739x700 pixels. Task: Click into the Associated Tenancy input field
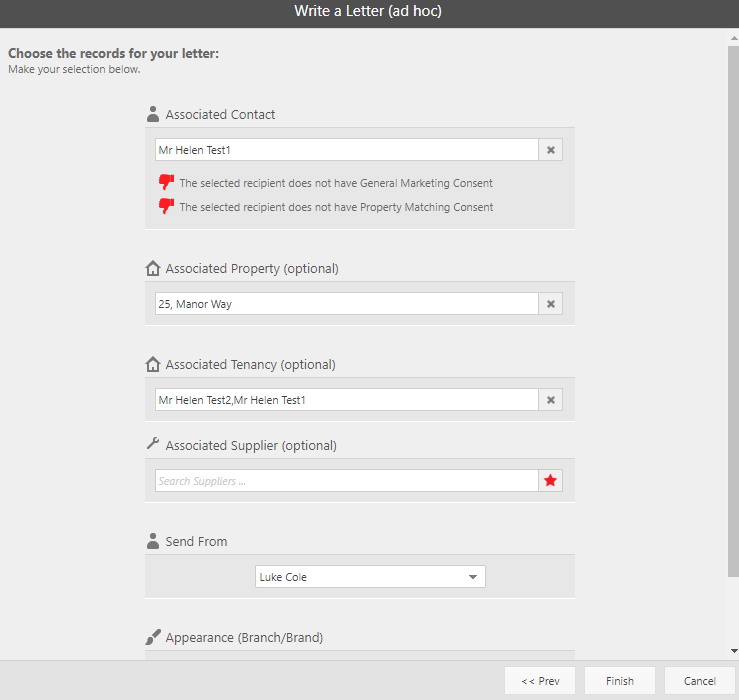point(347,400)
